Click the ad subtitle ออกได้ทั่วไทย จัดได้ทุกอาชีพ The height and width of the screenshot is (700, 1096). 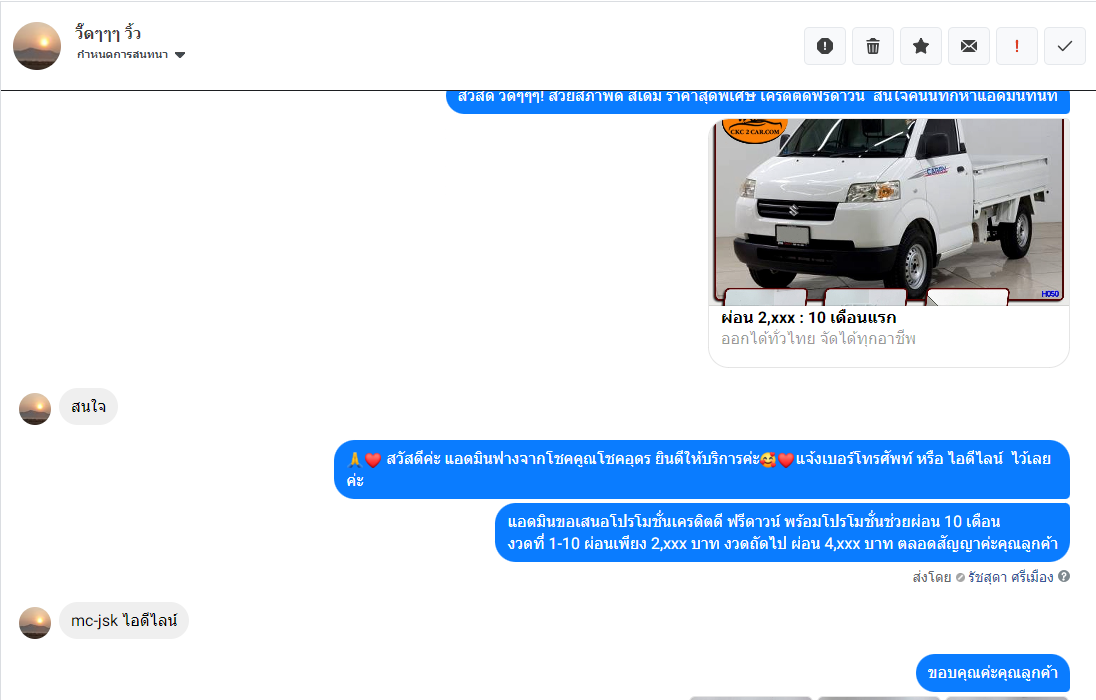[818, 339]
